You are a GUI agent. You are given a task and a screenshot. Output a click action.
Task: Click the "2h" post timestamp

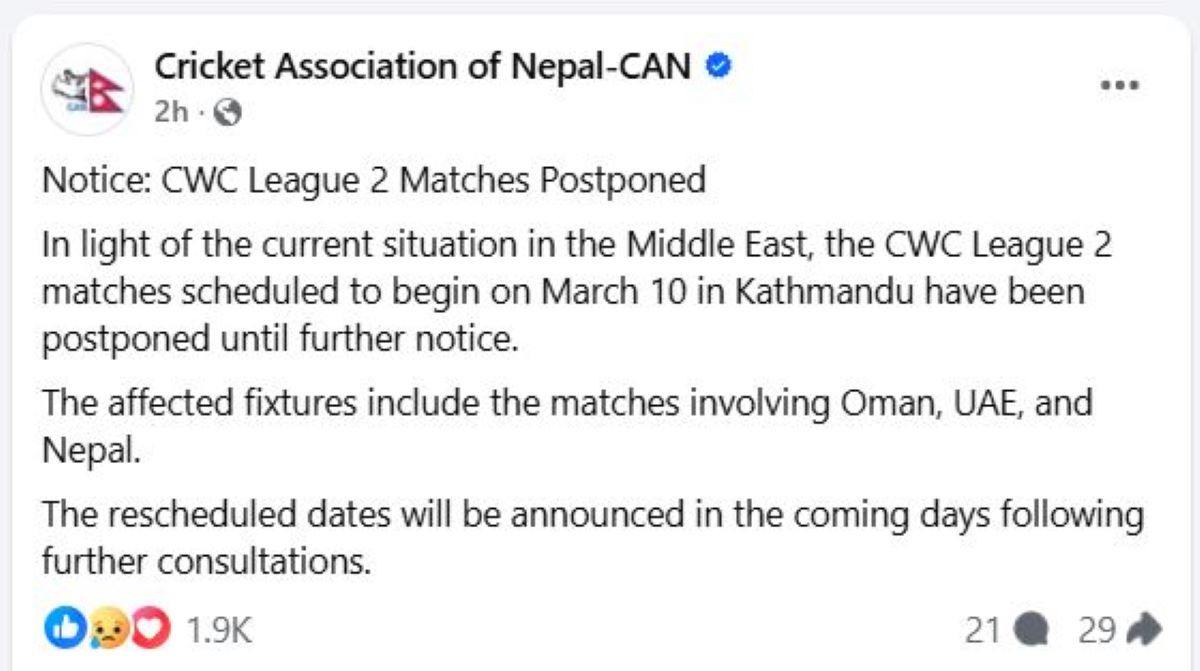point(171,114)
